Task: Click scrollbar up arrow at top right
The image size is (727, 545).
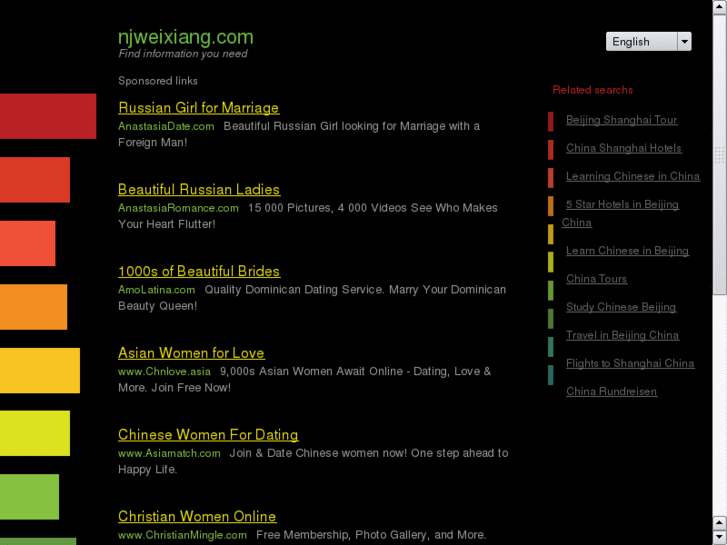Action: (x=719, y=6)
